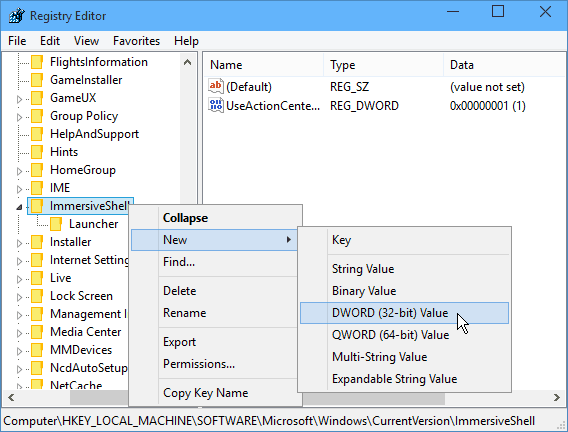The image size is (568, 432).
Task: Choose Permissions... in the context menu
Action: coord(216,364)
